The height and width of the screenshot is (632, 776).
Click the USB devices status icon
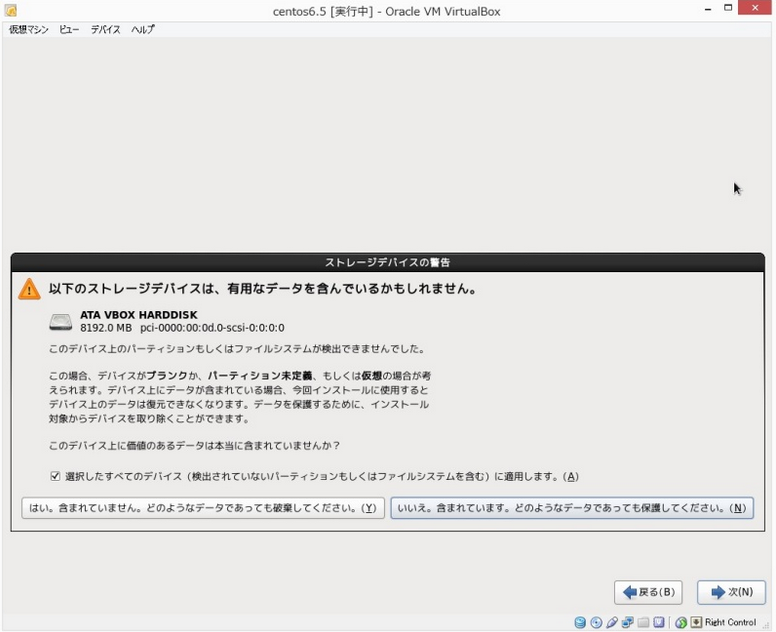[x=612, y=622]
